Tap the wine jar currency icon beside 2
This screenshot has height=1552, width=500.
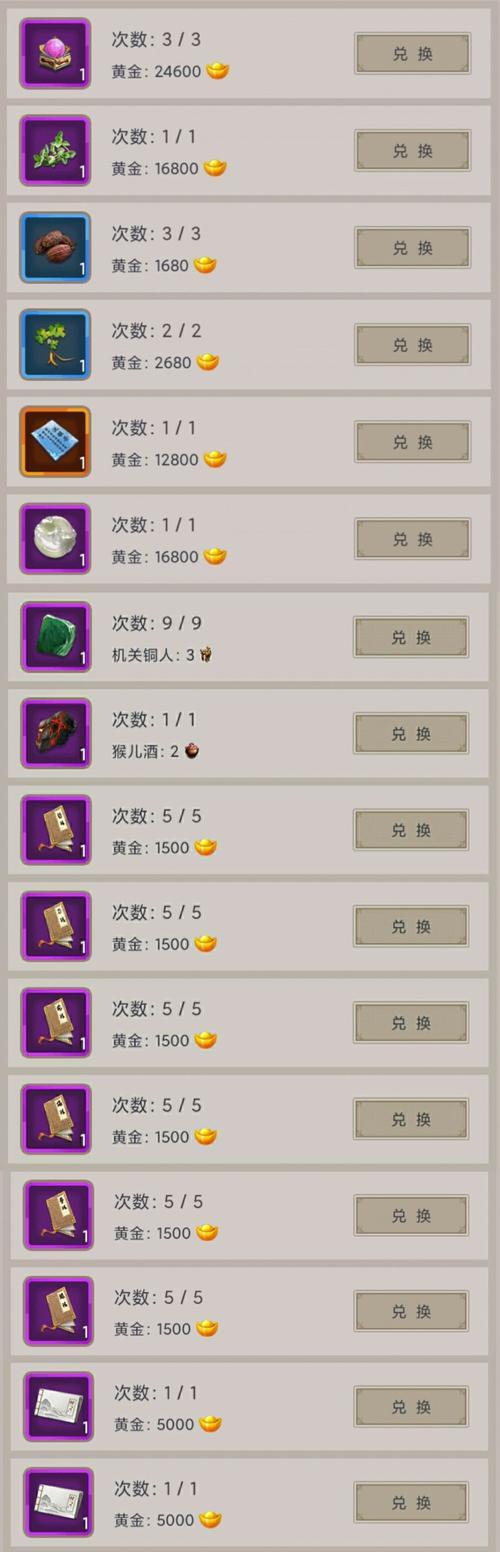pos(191,751)
